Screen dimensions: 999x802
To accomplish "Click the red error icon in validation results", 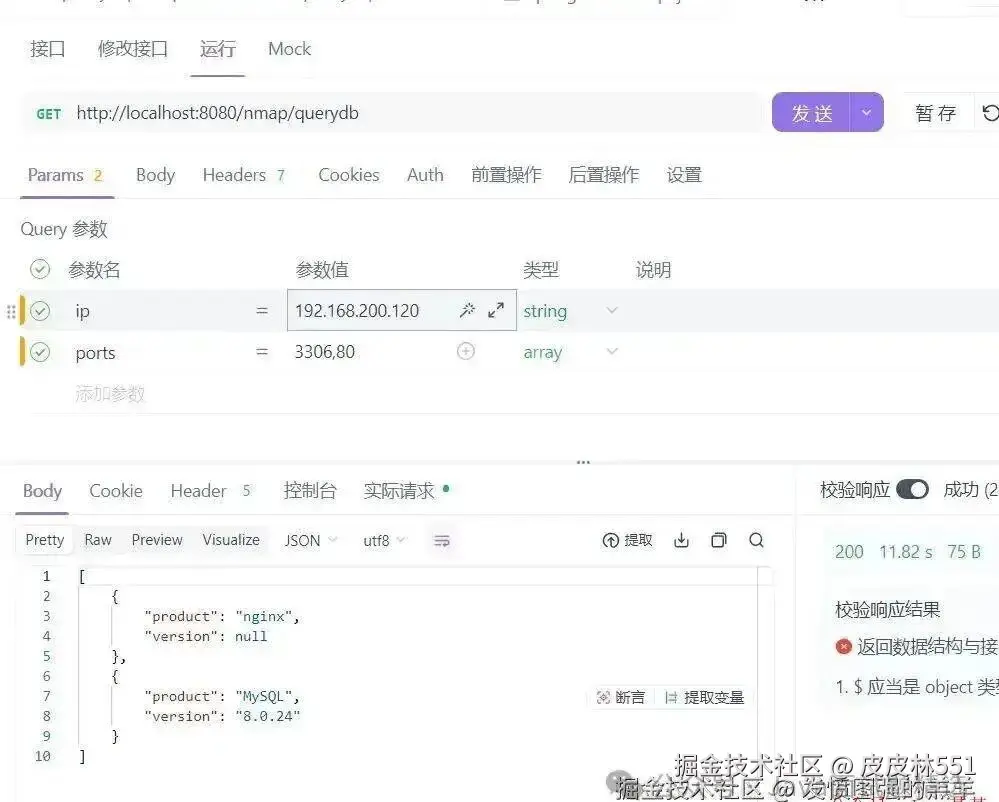I will tap(844, 647).
